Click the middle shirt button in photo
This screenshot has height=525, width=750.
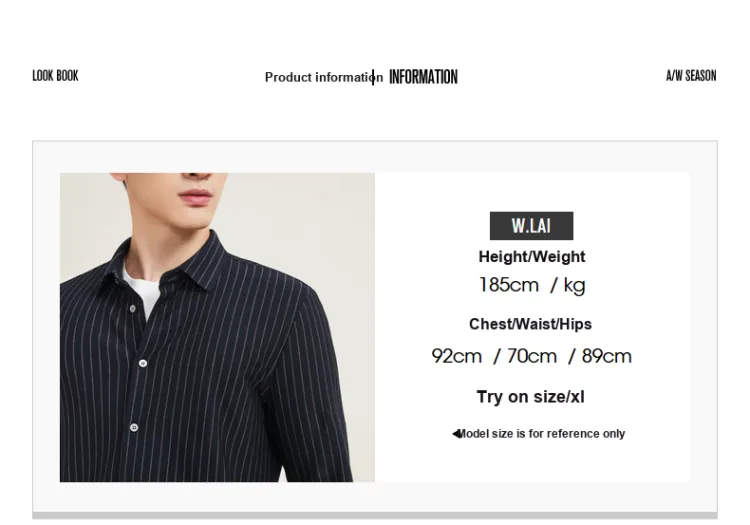click(x=143, y=363)
